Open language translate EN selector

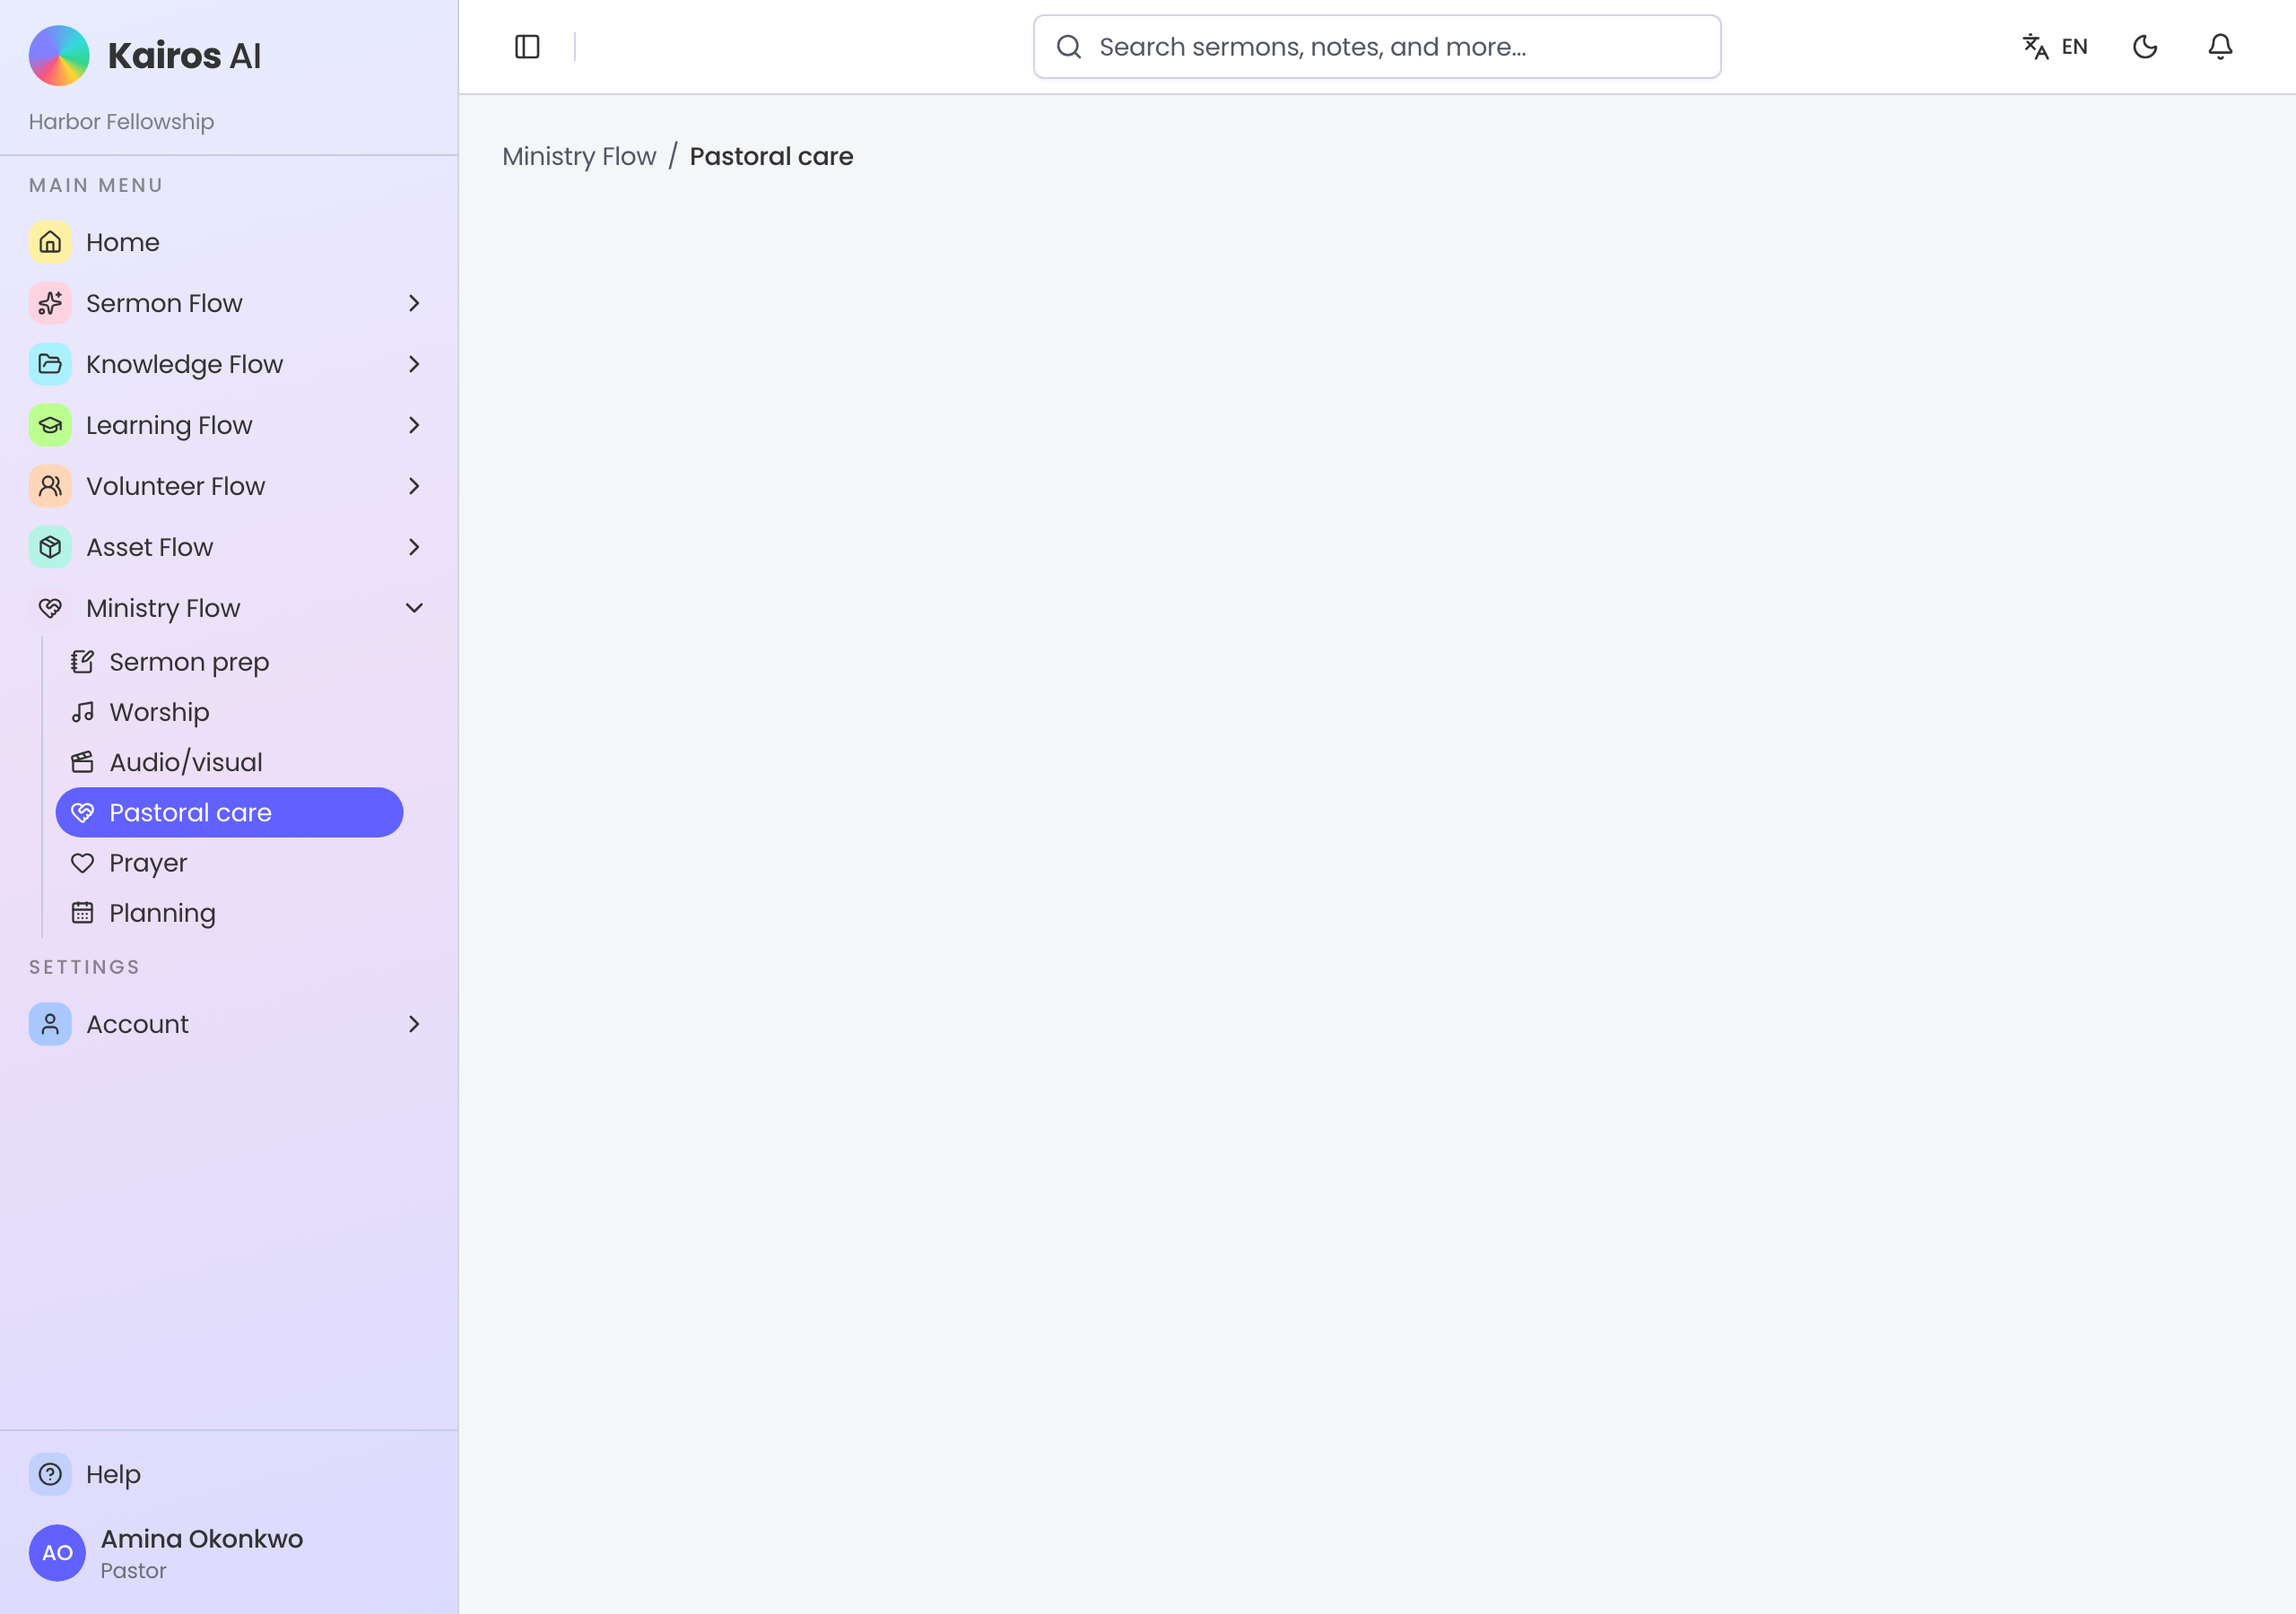pos(2055,47)
